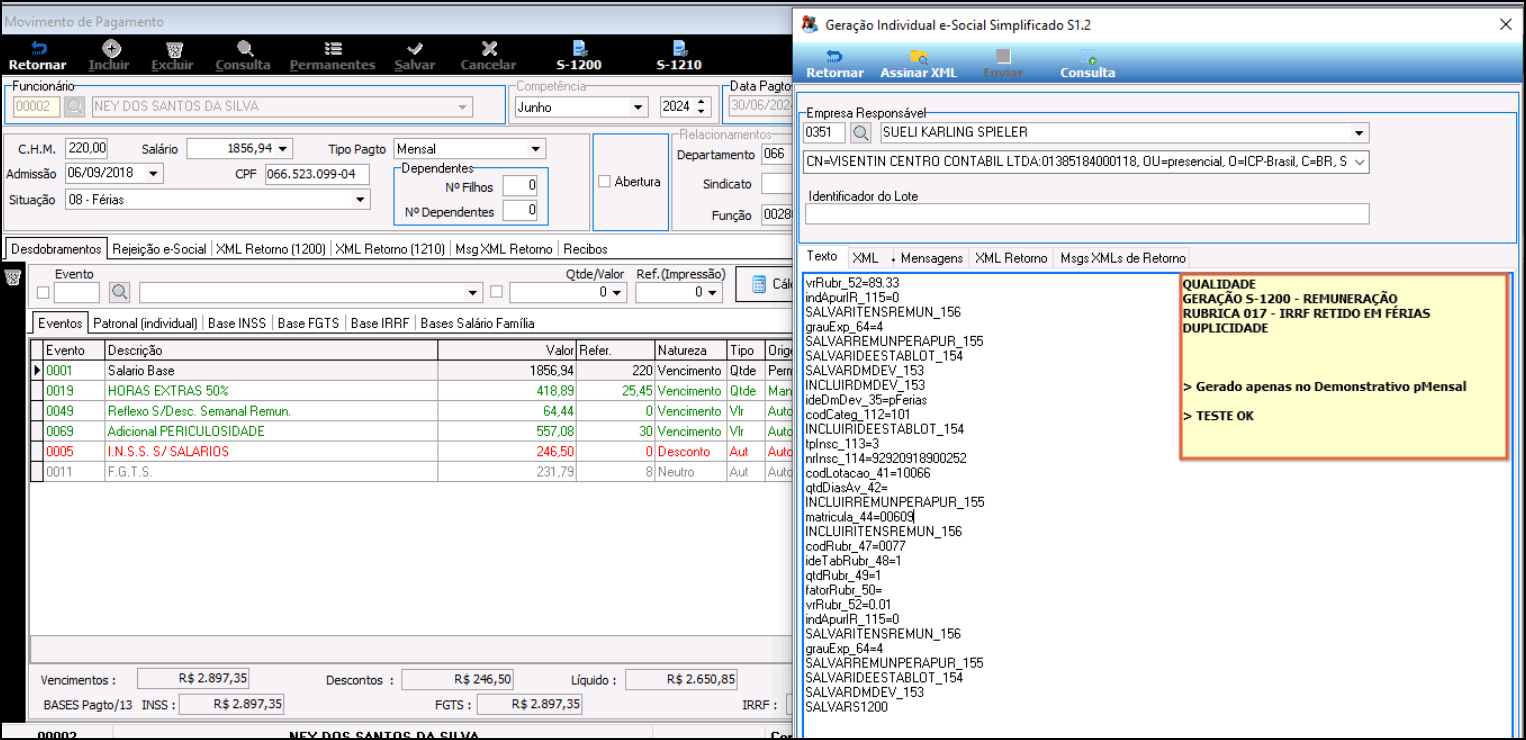Open the XML Retorno tab in e-Social window
Screen dimensions: 1526x740
1011,258
